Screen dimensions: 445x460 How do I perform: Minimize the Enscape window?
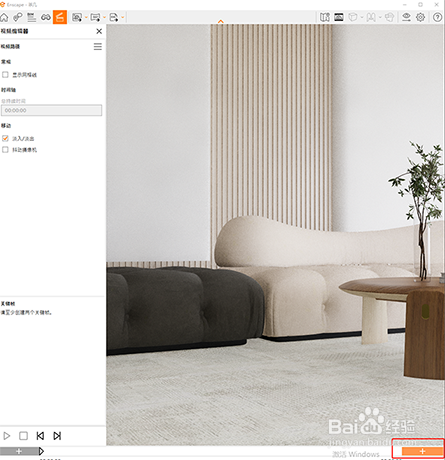pyautogui.click(x=405, y=5)
